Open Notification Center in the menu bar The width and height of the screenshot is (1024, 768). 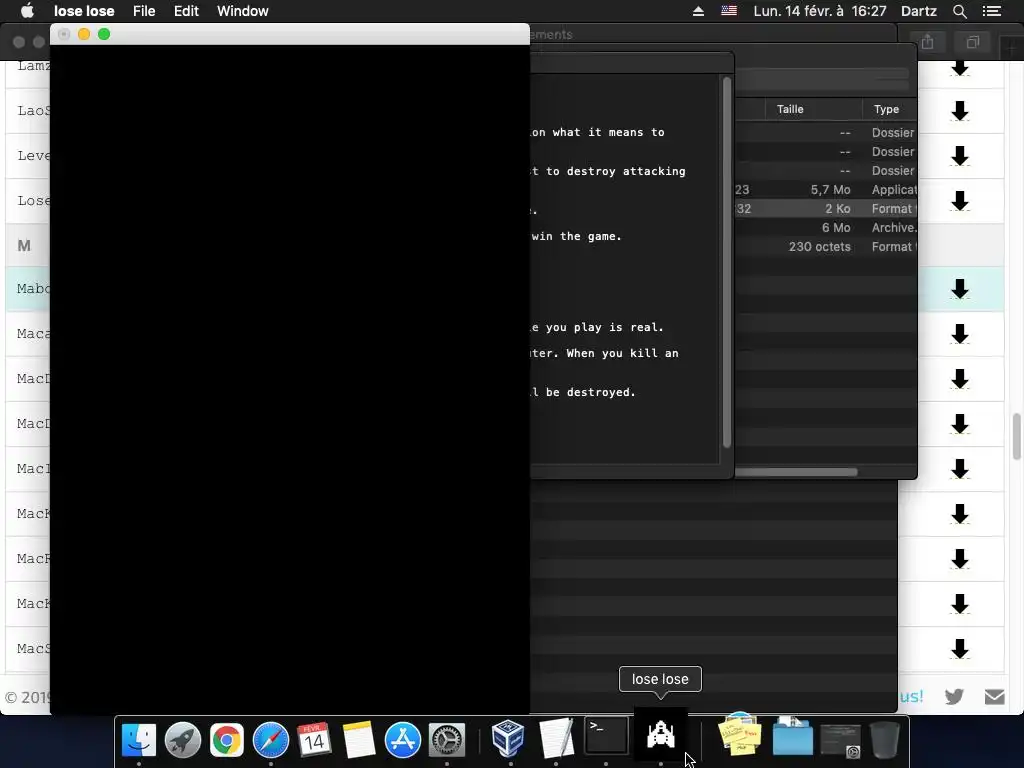(x=992, y=11)
